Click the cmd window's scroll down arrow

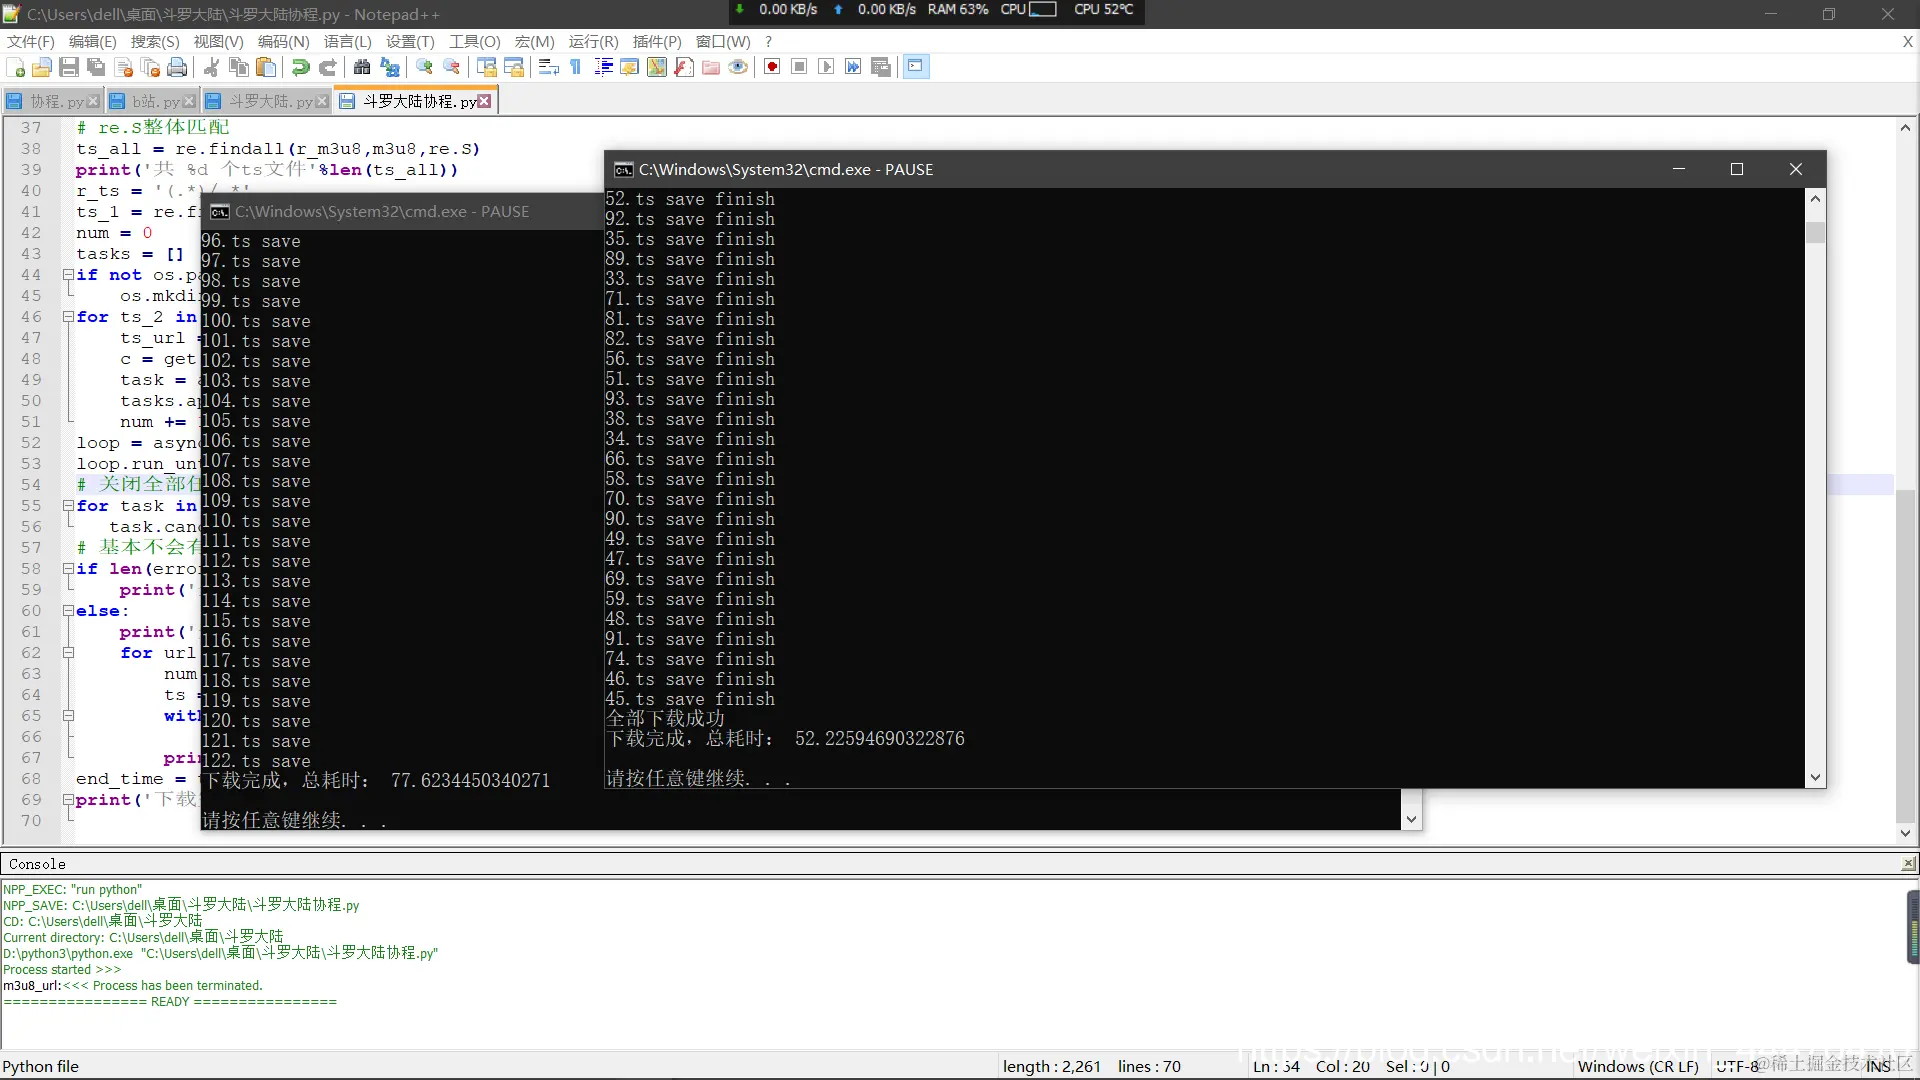click(1815, 778)
